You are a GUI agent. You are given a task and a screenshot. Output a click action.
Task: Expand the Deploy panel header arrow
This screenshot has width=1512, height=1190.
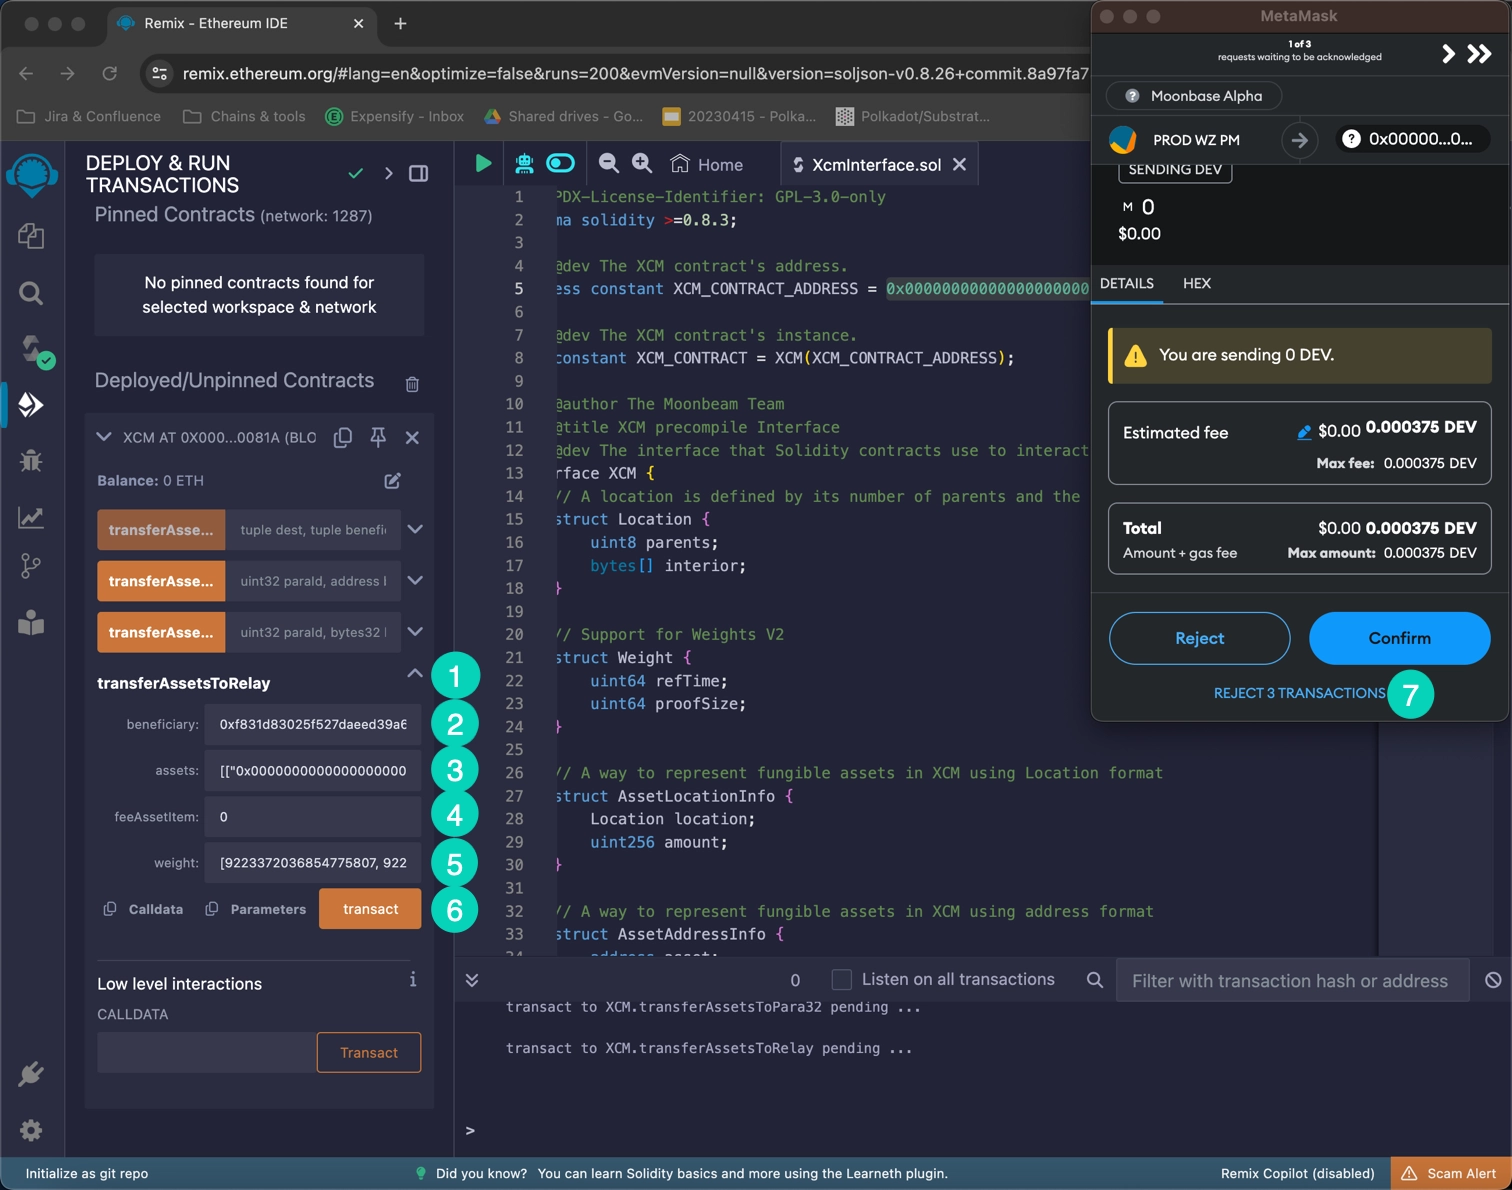389,174
